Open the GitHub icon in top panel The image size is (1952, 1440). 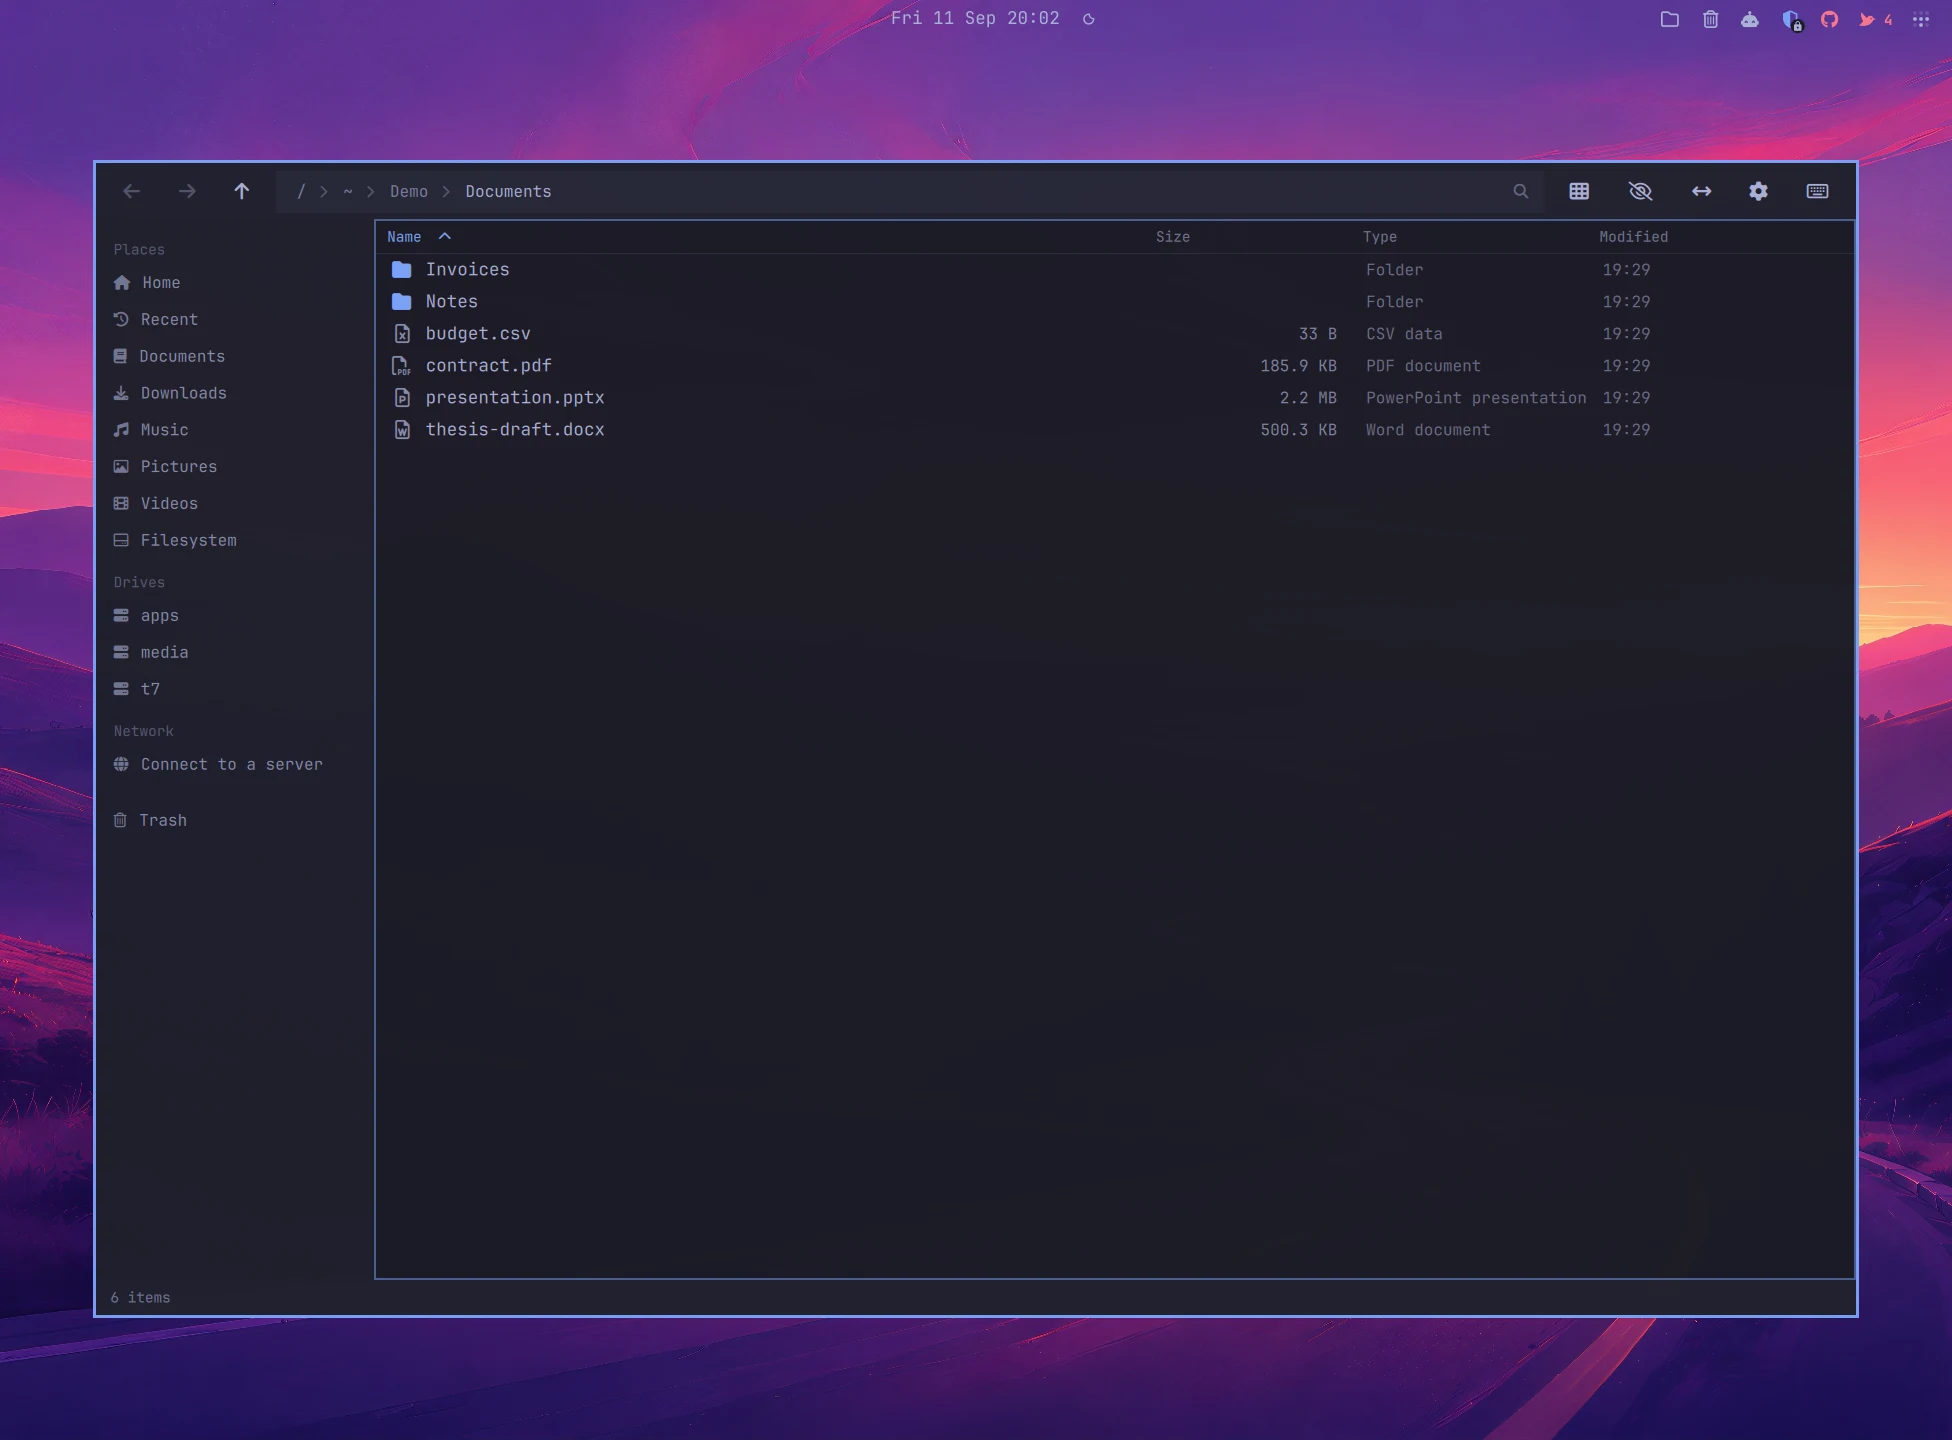click(1829, 19)
